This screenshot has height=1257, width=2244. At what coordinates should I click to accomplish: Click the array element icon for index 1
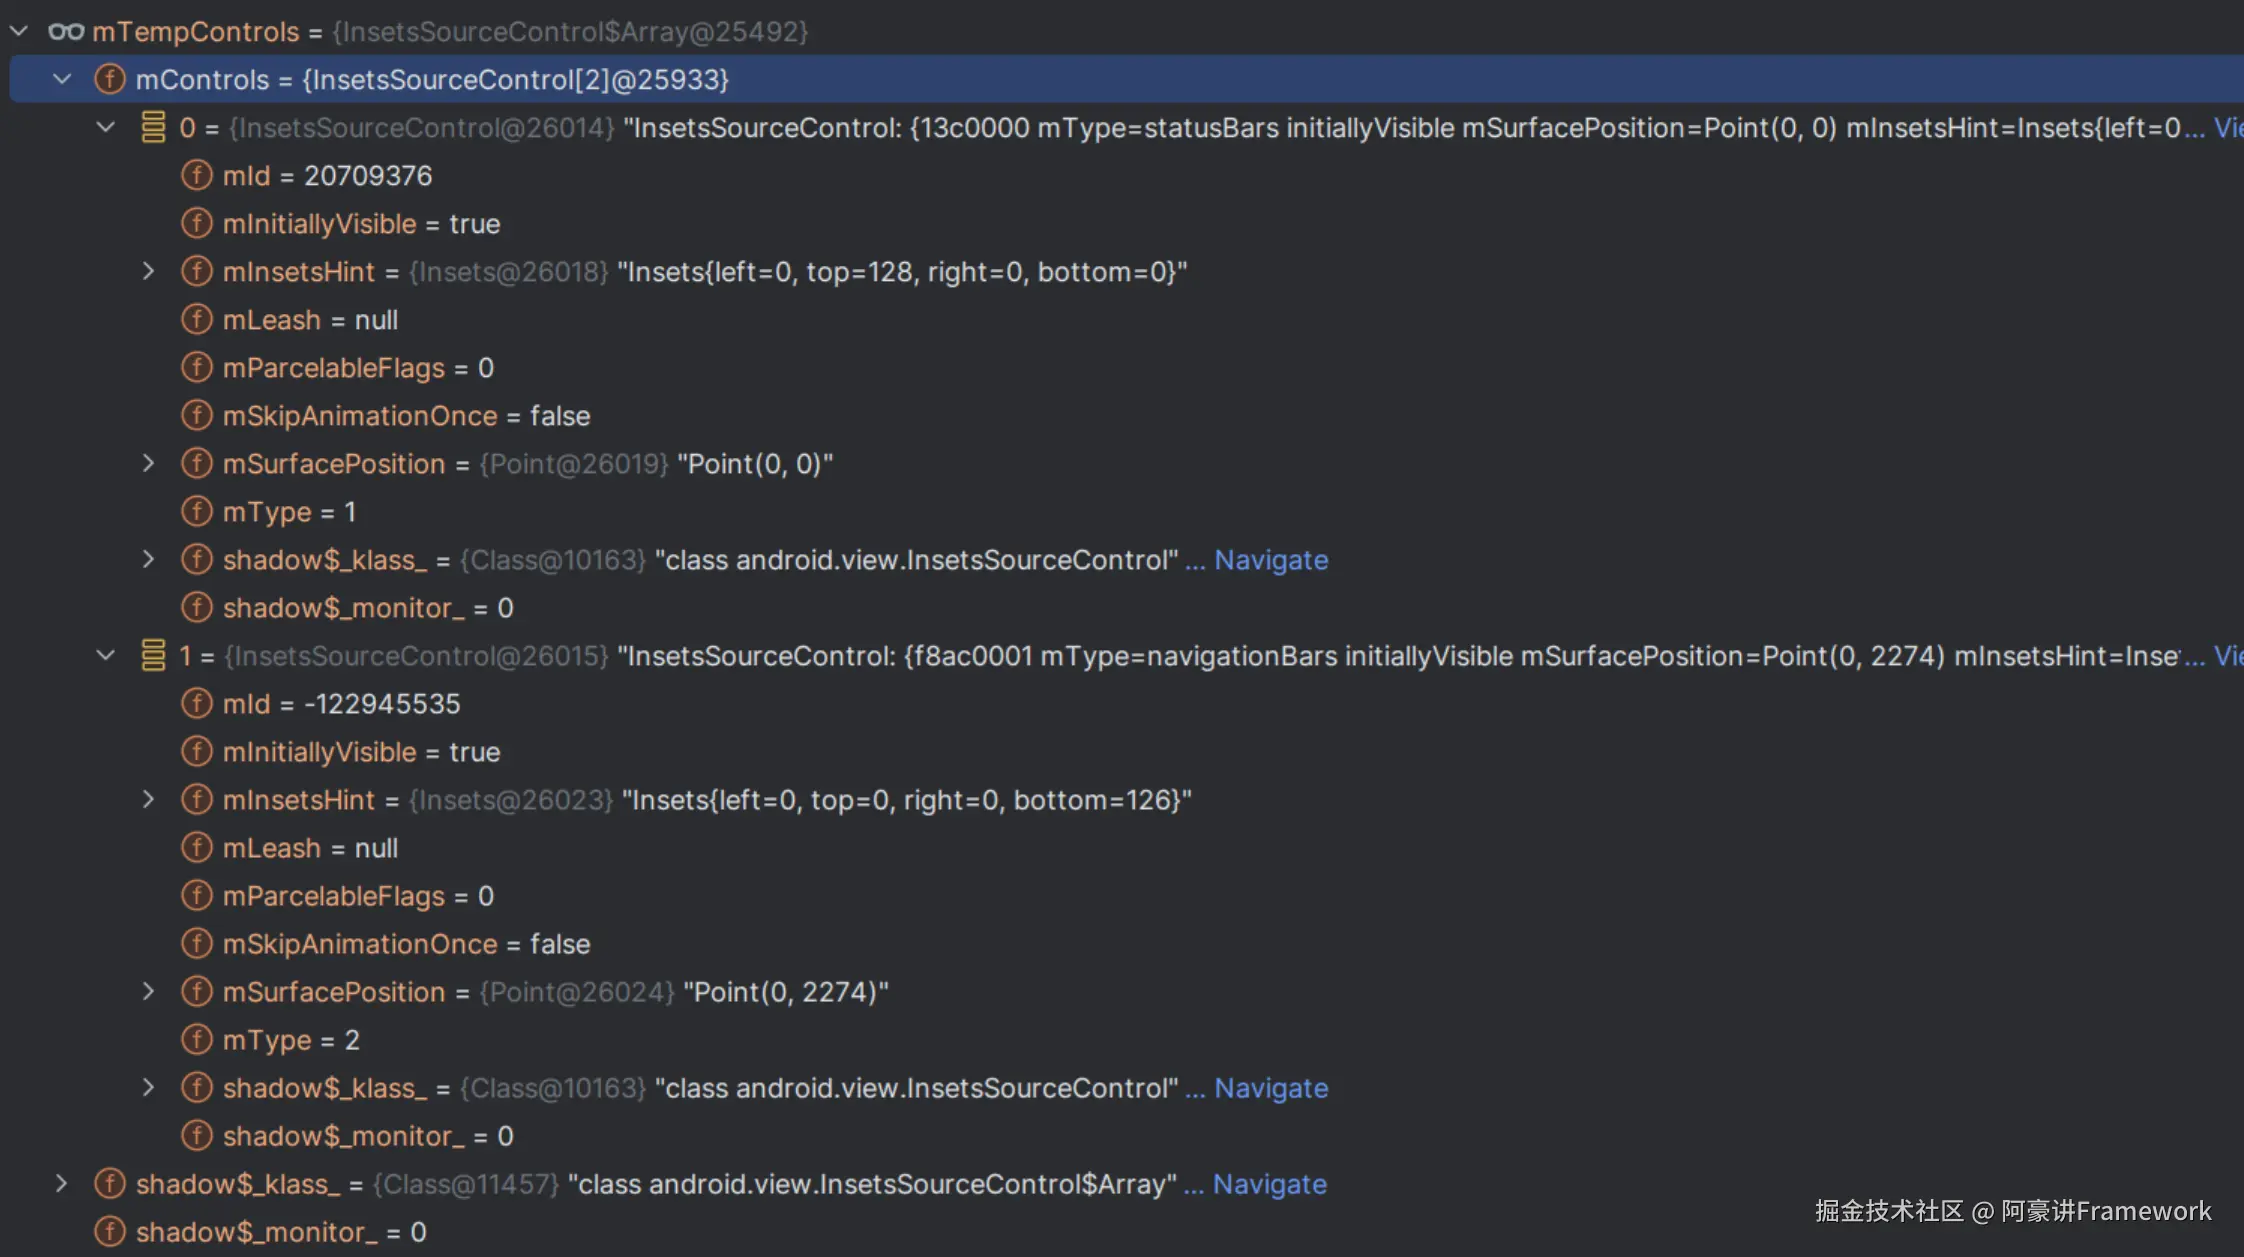(153, 655)
